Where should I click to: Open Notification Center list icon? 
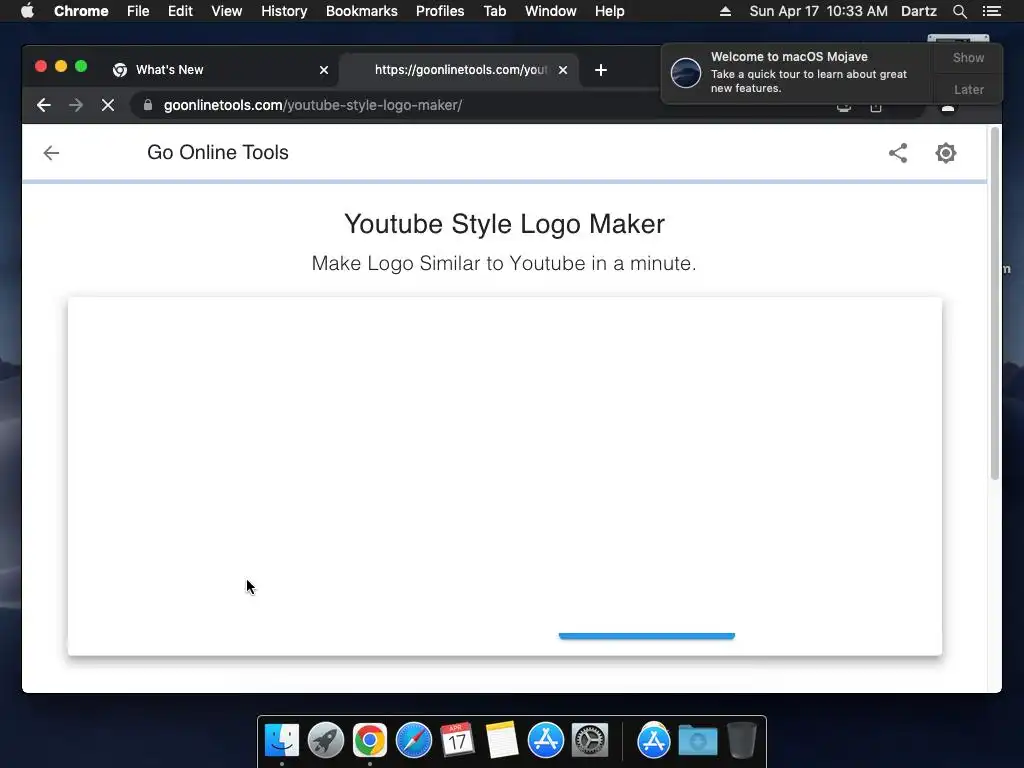992,11
